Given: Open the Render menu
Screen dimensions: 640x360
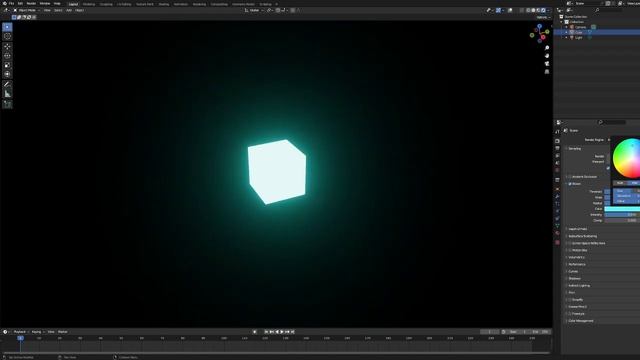Looking at the screenshot, I should click(x=31, y=3).
